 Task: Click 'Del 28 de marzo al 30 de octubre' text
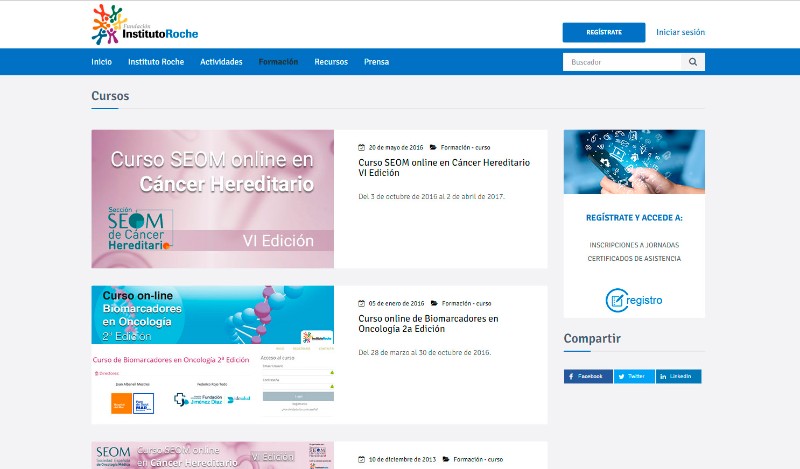(x=424, y=353)
